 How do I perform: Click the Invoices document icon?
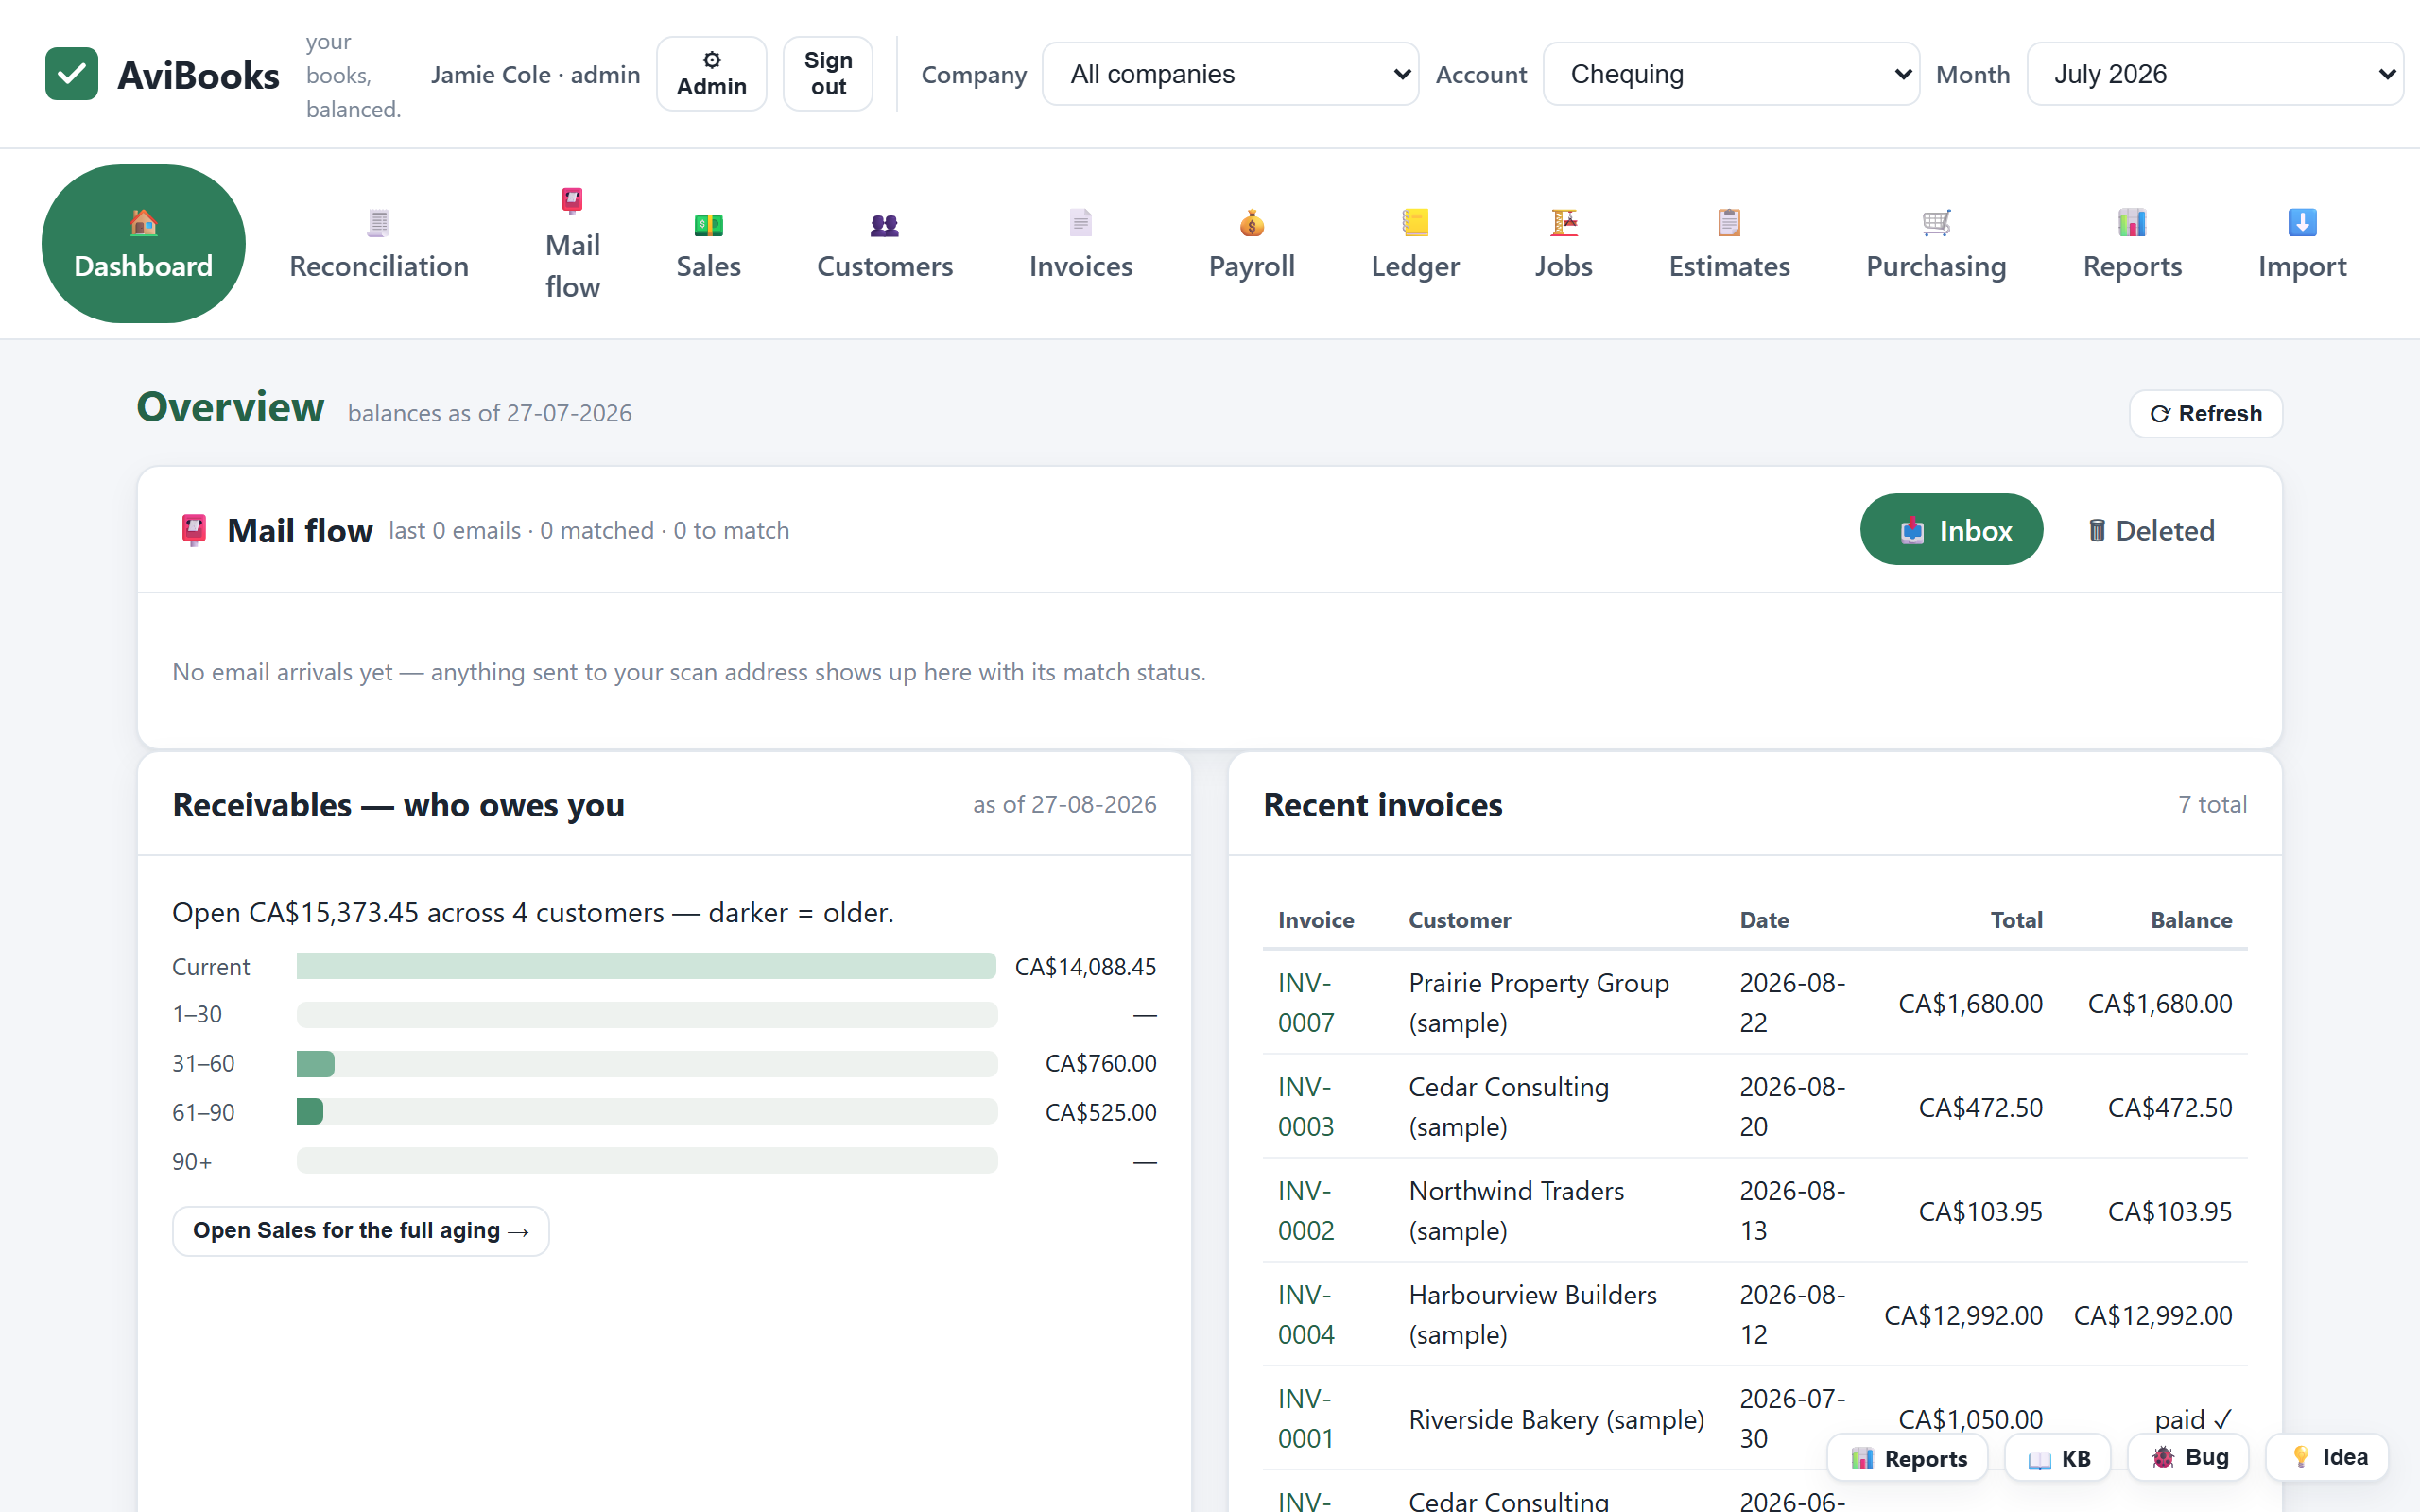pos(1080,222)
